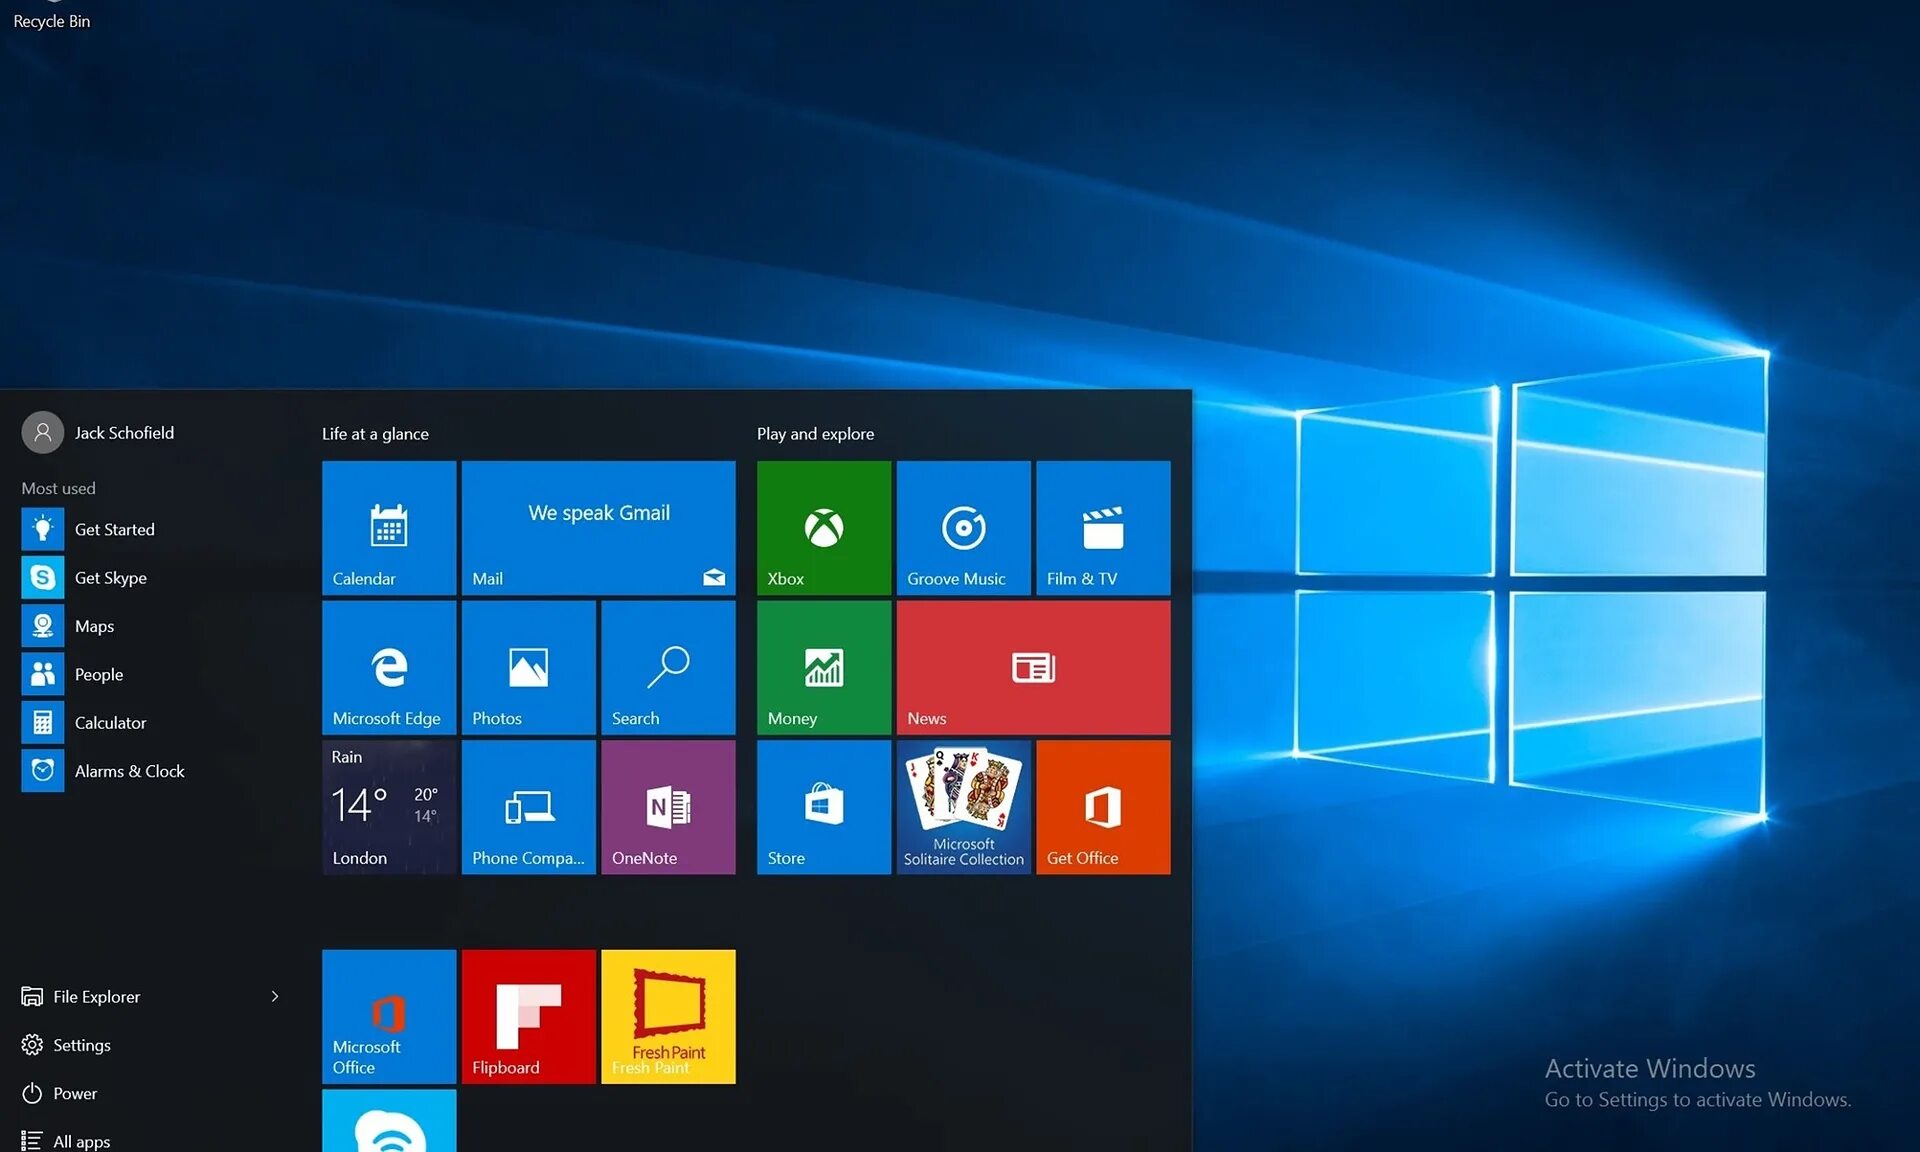Screen dimensions: 1920x1152
Task: Open the Calendar tile
Action: [x=389, y=527]
